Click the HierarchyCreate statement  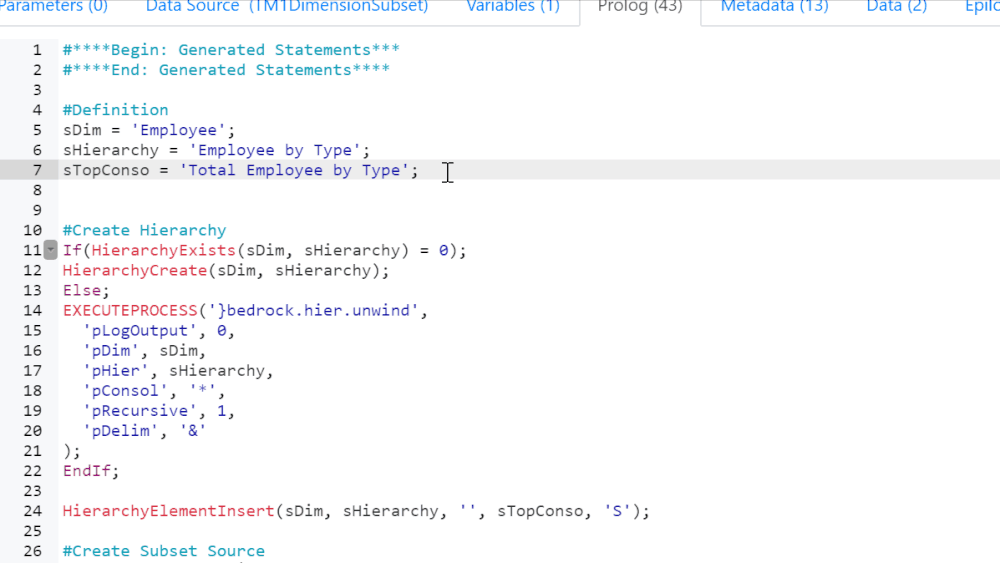[130, 270]
